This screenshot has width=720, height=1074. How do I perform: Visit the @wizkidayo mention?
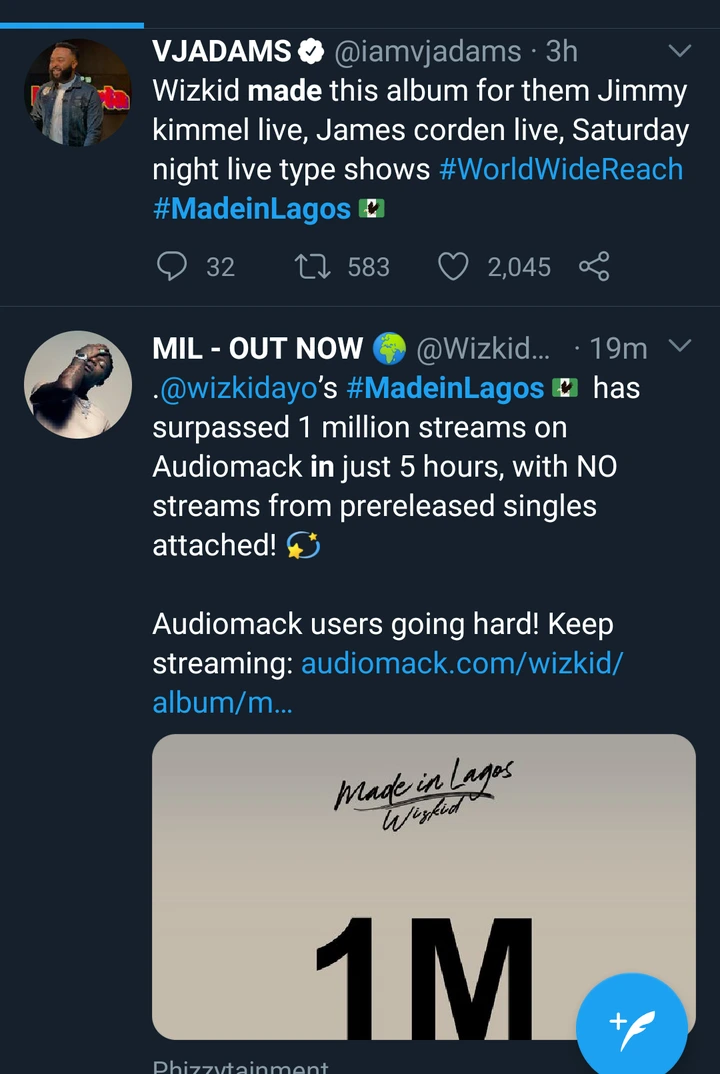click(x=239, y=388)
